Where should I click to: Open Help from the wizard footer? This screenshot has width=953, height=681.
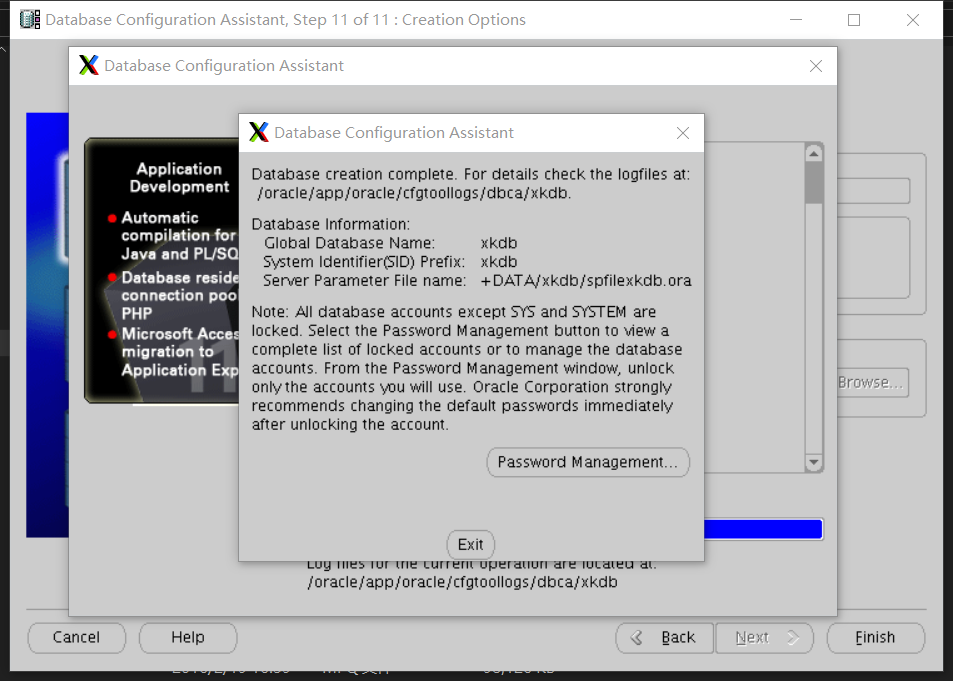(188, 637)
